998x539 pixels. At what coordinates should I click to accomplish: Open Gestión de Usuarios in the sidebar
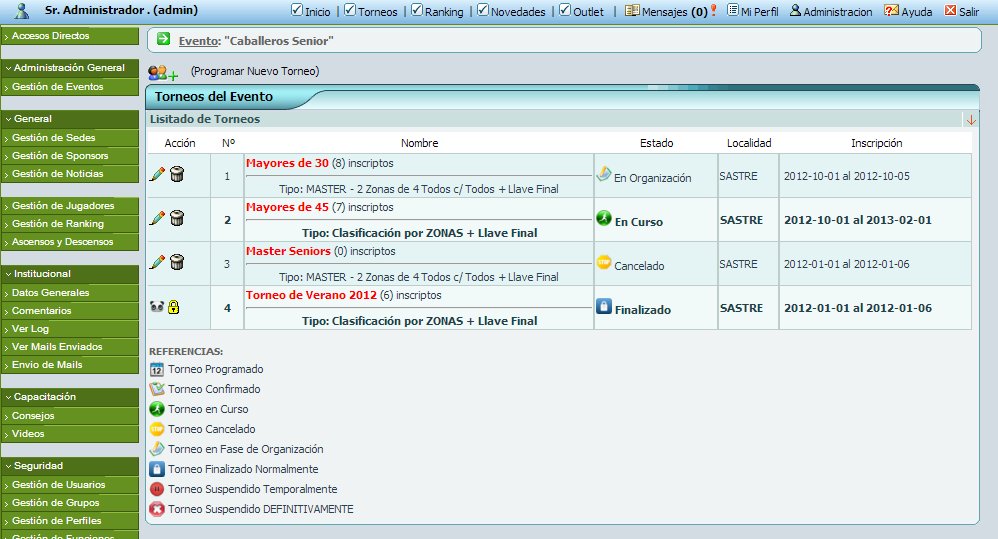69,485
